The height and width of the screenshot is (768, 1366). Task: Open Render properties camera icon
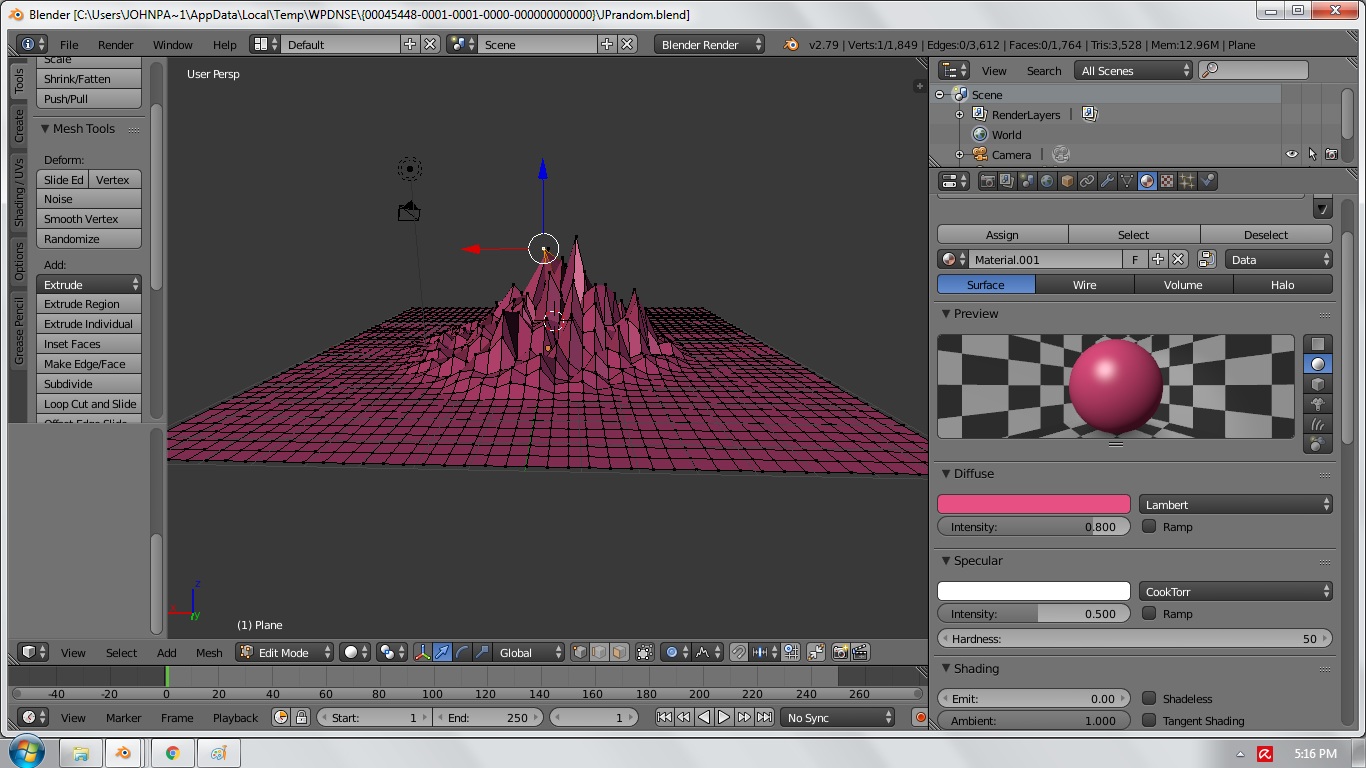[x=987, y=181]
